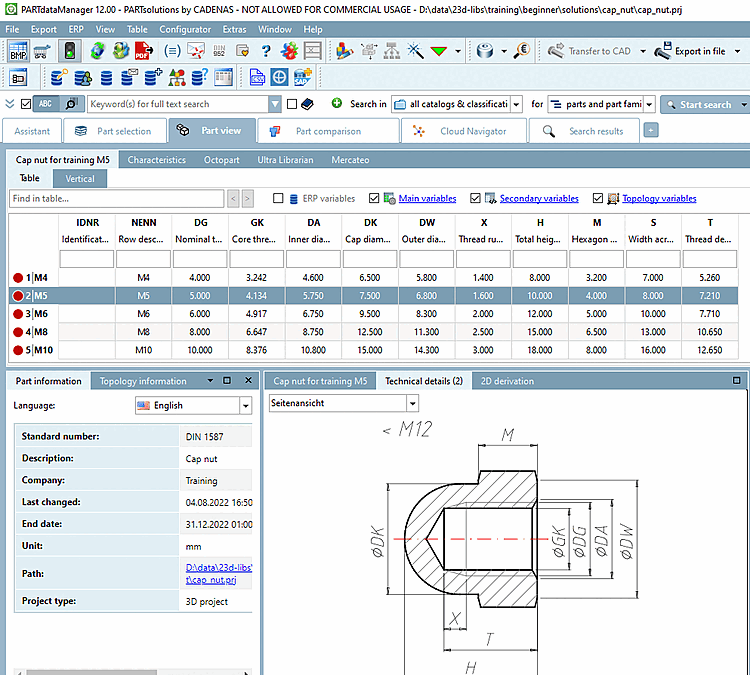
Task: Toggle the Topology variables checkbox
Action: click(x=598, y=199)
